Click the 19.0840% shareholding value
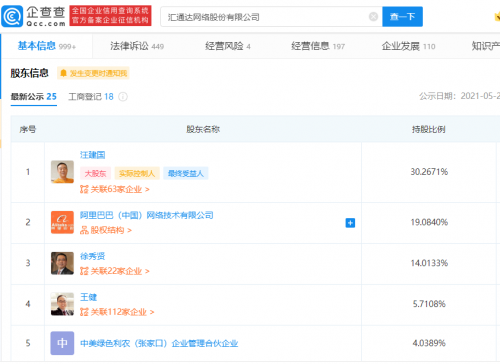This screenshot has height=364, width=500. point(429,222)
